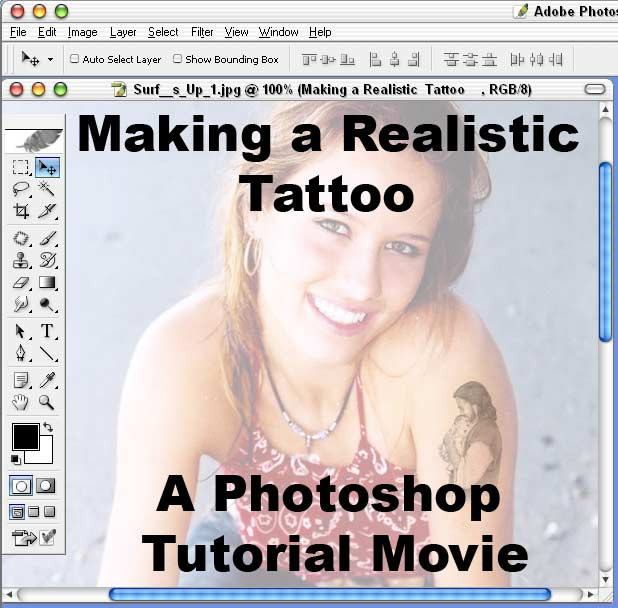
Task: Click Distribute Right Edges button
Action: coord(555,60)
